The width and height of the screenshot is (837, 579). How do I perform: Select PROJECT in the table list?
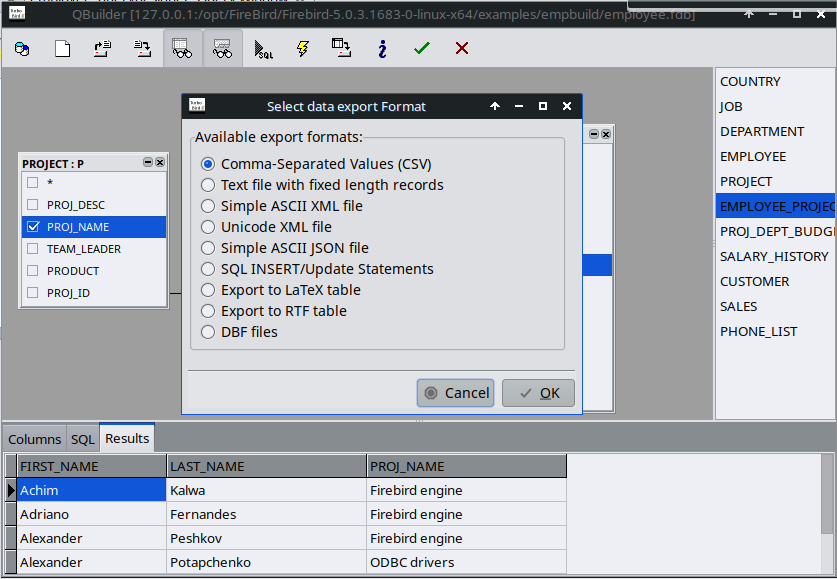(774, 182)
